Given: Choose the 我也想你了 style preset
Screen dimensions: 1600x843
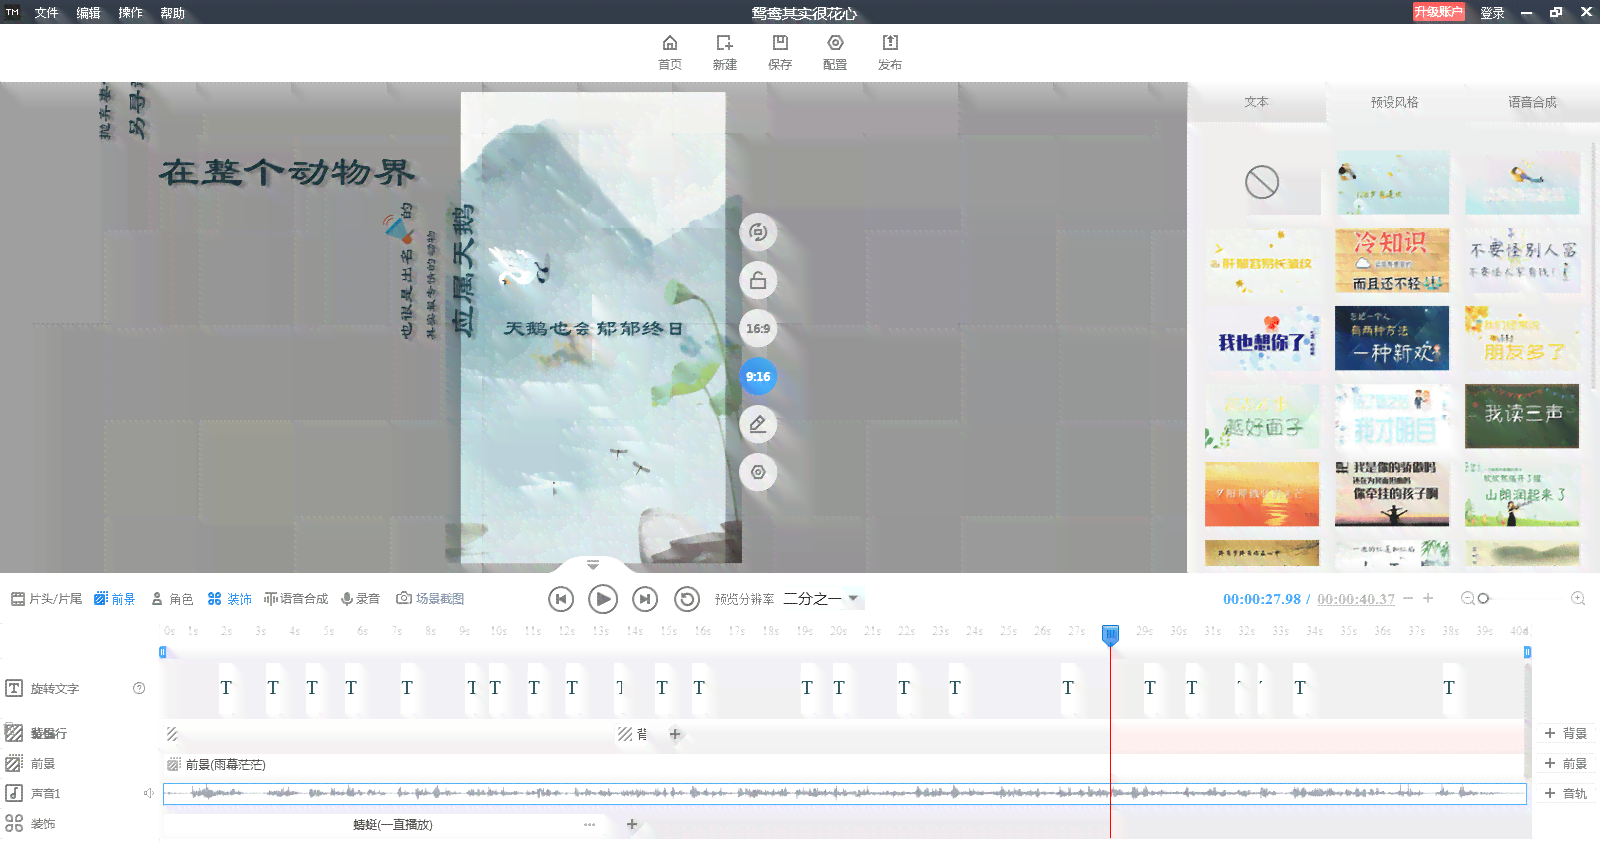Looking at the screenshot, I should [1262, 338].
